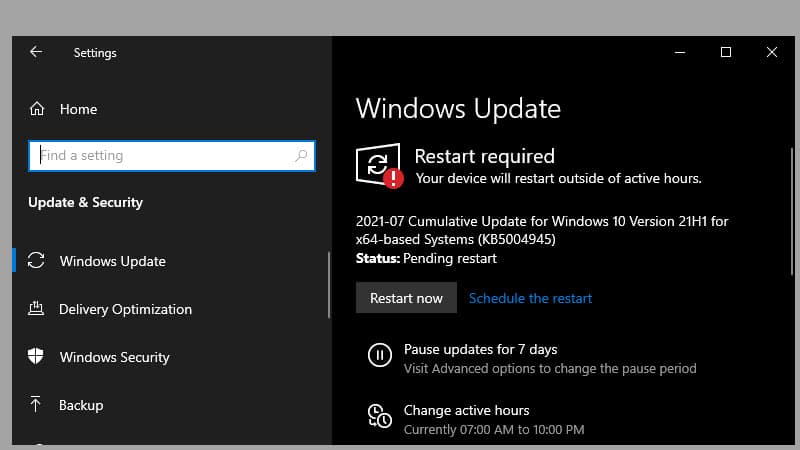Click the Pause updates pause icon
Screen dimensions: 800x450
pyautogui.click(x=380, y=355)
